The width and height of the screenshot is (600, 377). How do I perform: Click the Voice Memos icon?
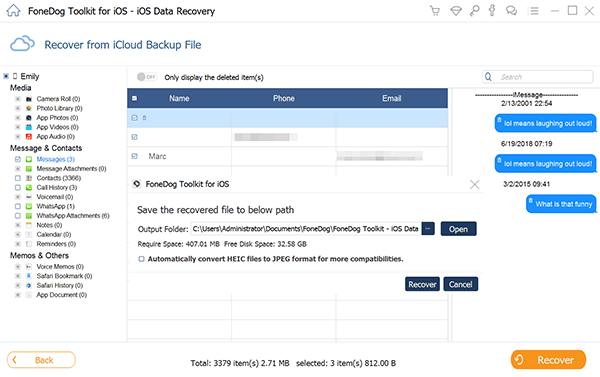(29, 266)
